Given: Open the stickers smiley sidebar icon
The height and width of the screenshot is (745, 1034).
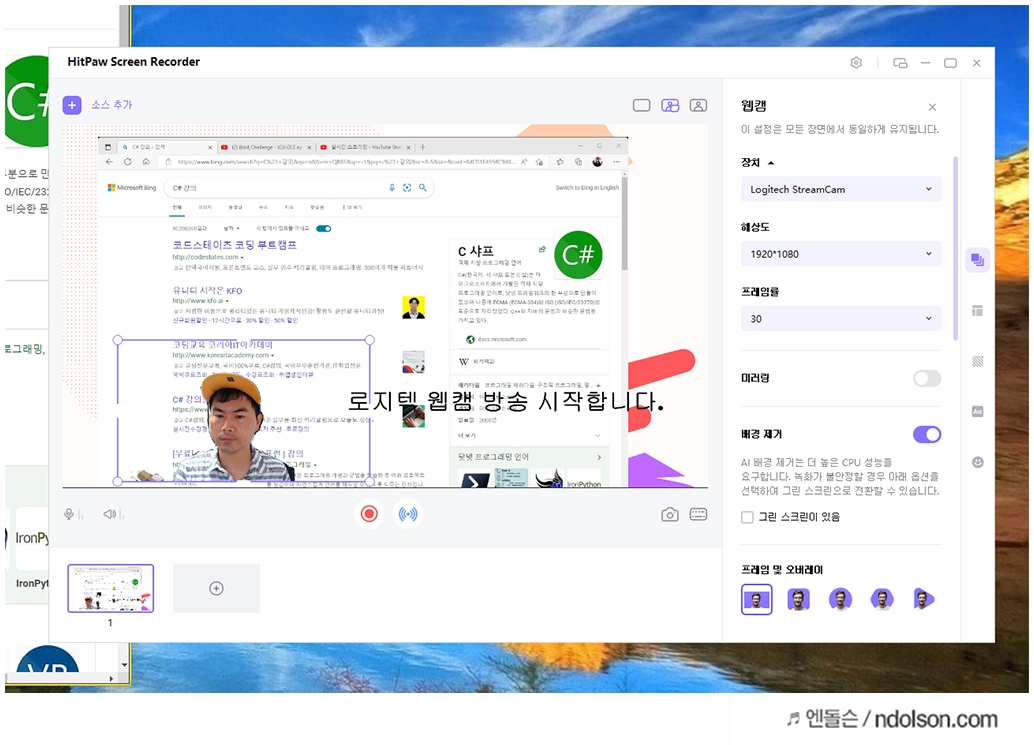Looking at the screenshot, I should click(x=977, y=462).
